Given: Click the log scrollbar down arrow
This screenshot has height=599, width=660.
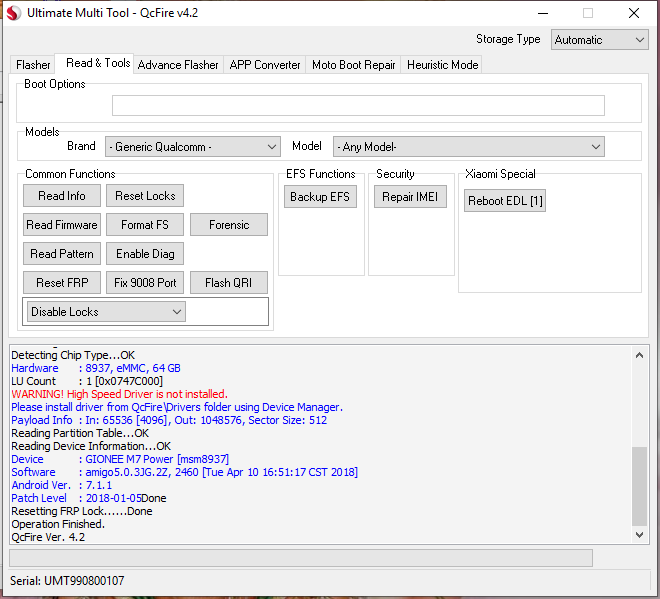Looking at the screenshot, I should tap(639, 535).
